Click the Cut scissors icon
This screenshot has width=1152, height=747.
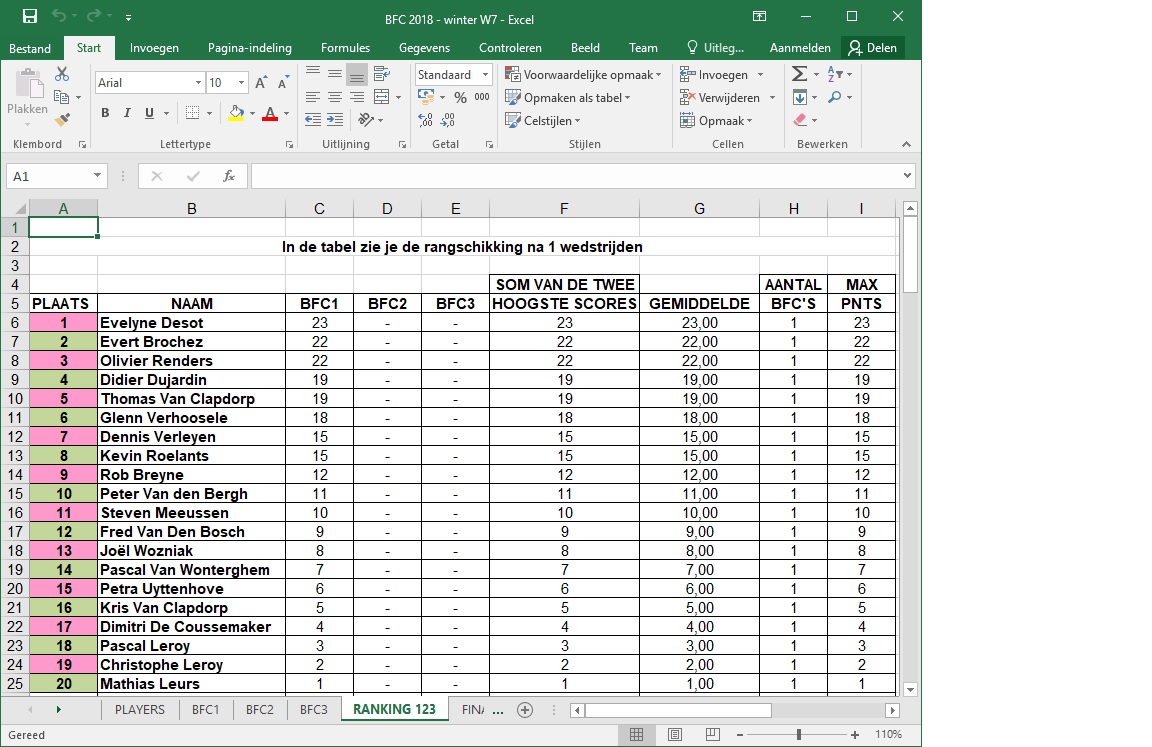62,75
